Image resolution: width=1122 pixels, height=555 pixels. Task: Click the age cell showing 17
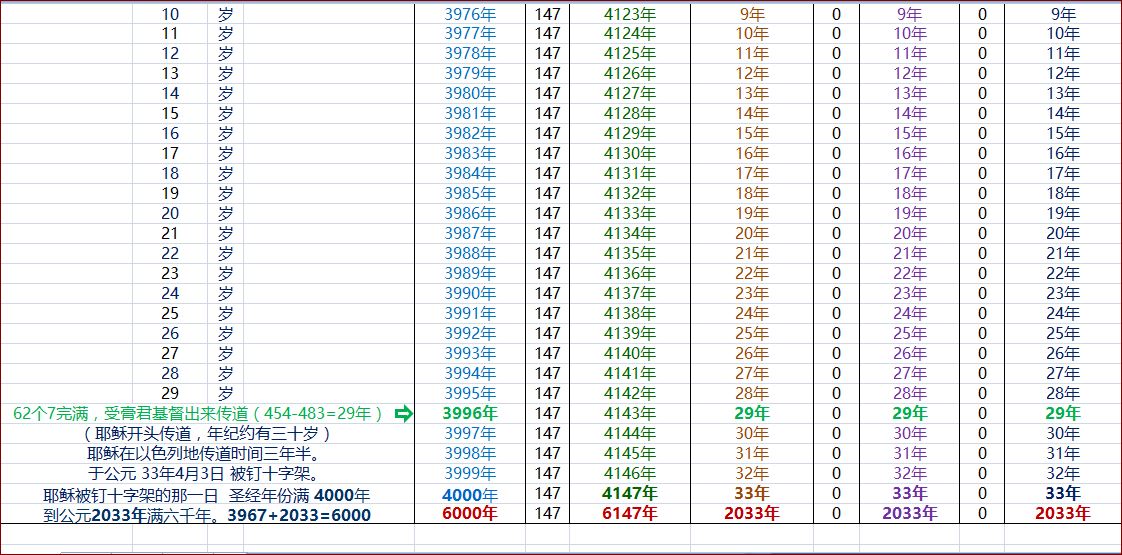coord(170,154)
